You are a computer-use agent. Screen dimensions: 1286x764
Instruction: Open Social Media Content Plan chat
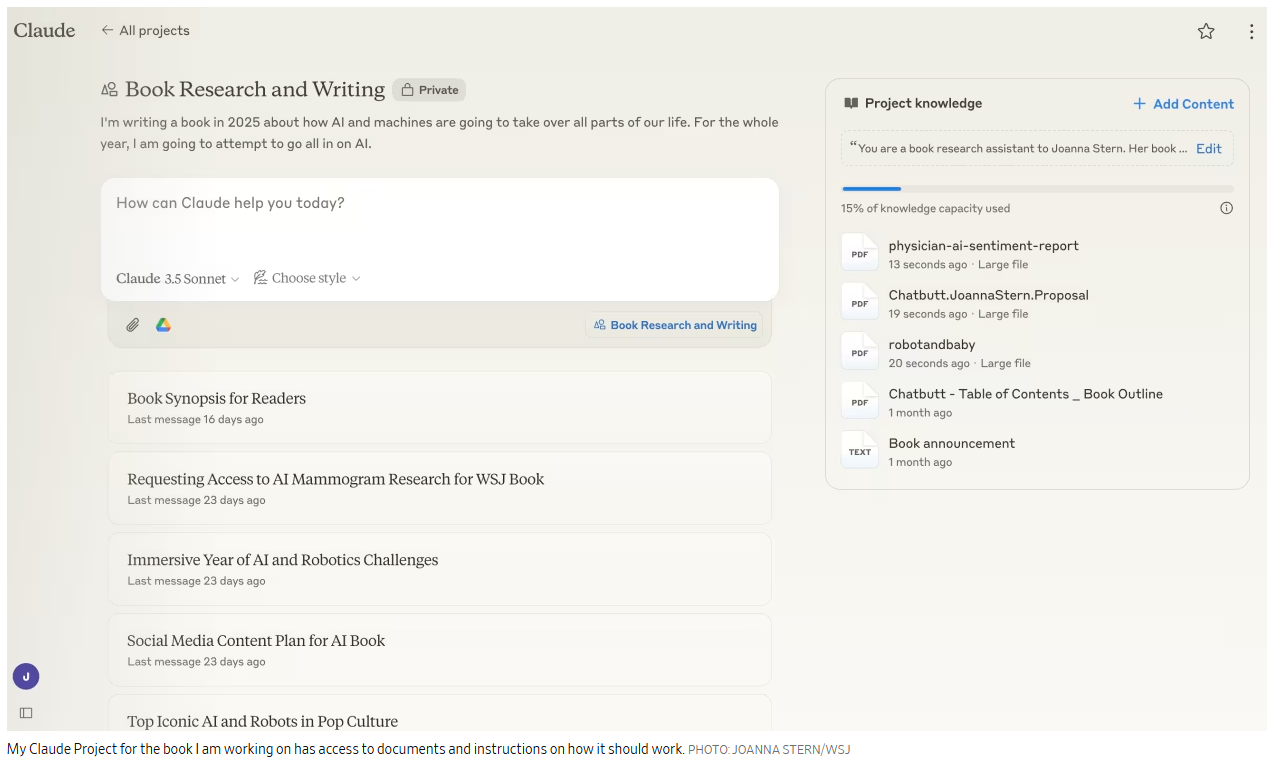tap(439, 650)
